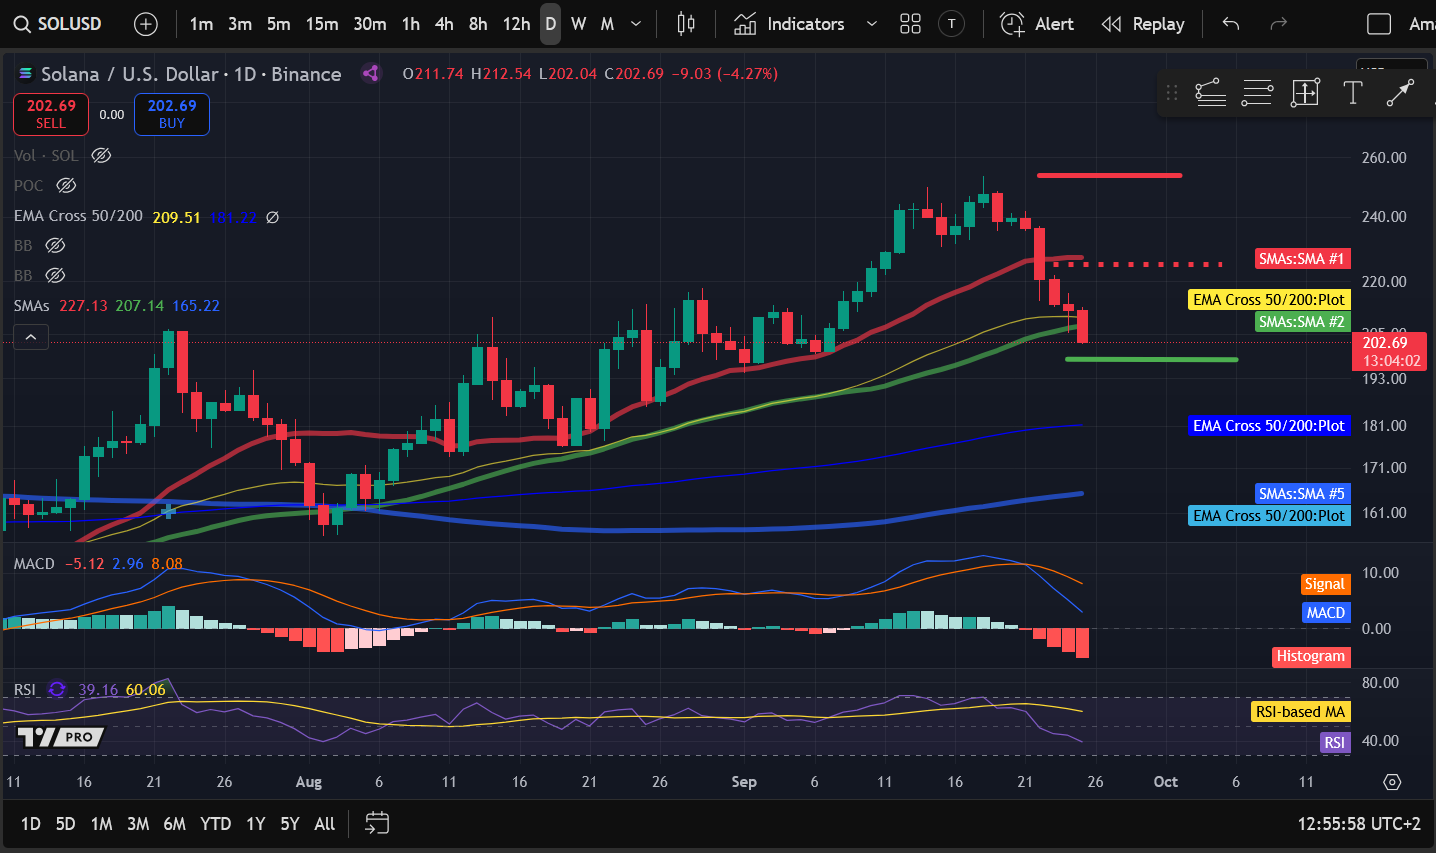1436x853 pixels.
Task: Click the 202.69 BUY button
Action: pyautogui.click(x=172, y=114)
